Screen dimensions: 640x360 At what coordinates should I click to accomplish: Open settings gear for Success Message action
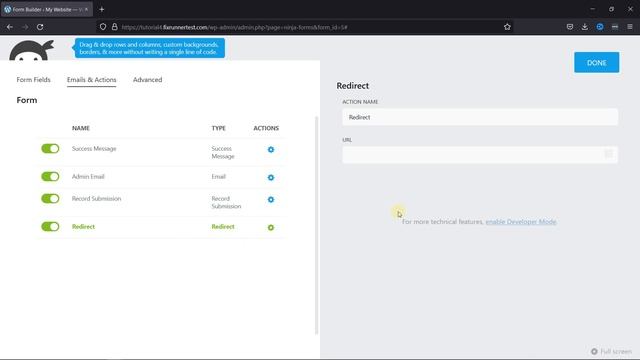271,150
